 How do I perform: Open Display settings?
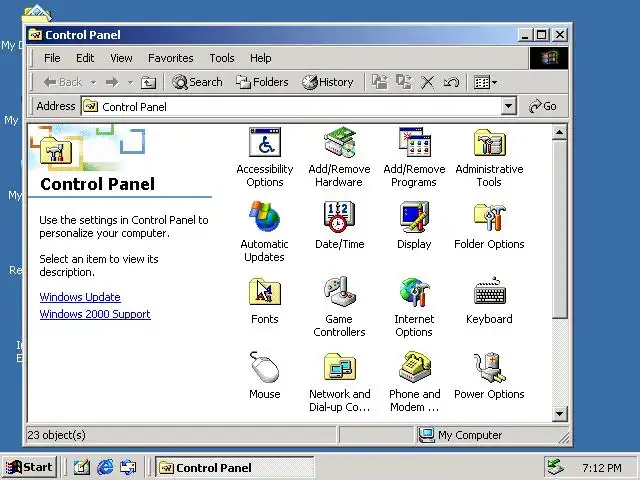pyautogui.click(x=414, y=225)
